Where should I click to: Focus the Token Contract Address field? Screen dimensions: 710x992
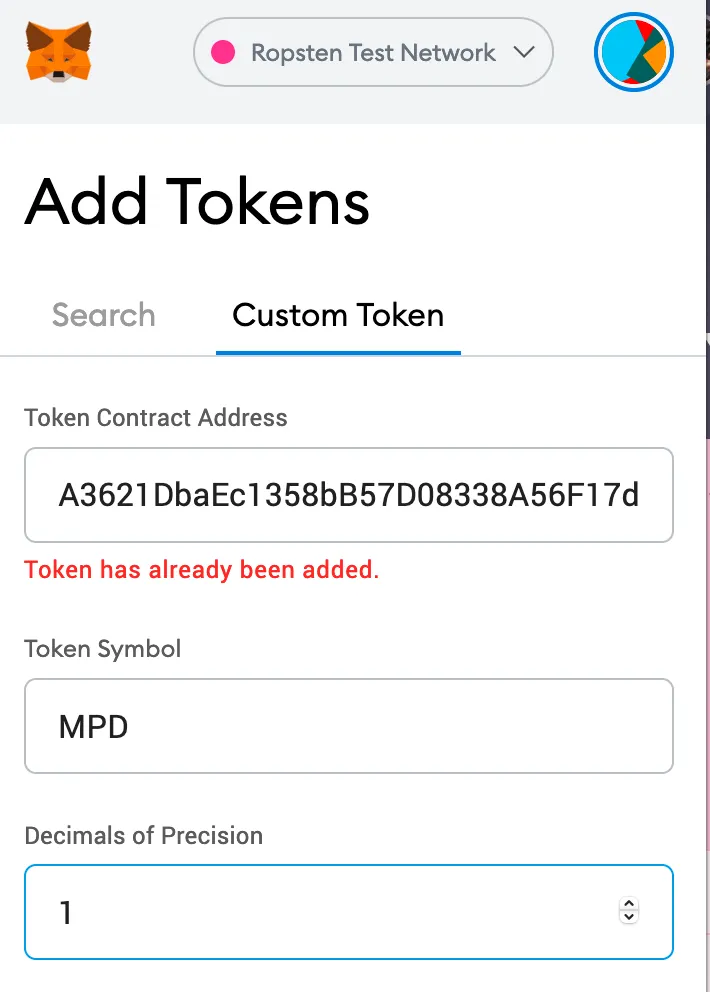348,495
